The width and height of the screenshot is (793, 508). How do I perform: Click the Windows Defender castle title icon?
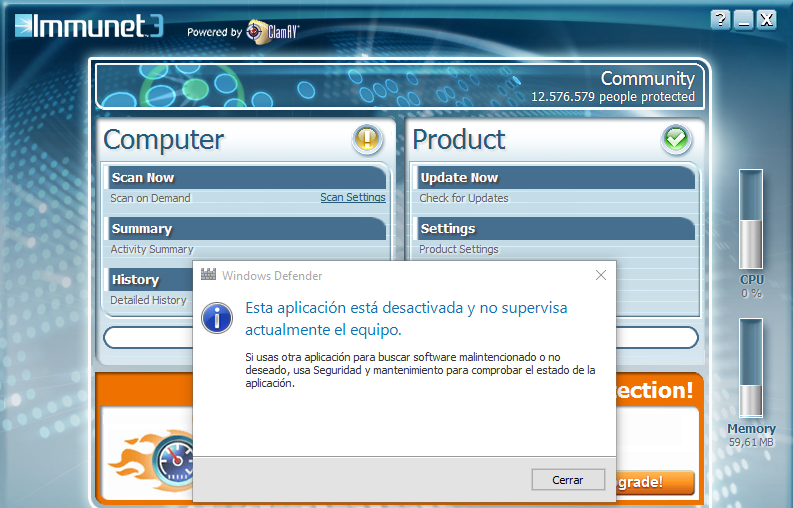tap(208, 275)
